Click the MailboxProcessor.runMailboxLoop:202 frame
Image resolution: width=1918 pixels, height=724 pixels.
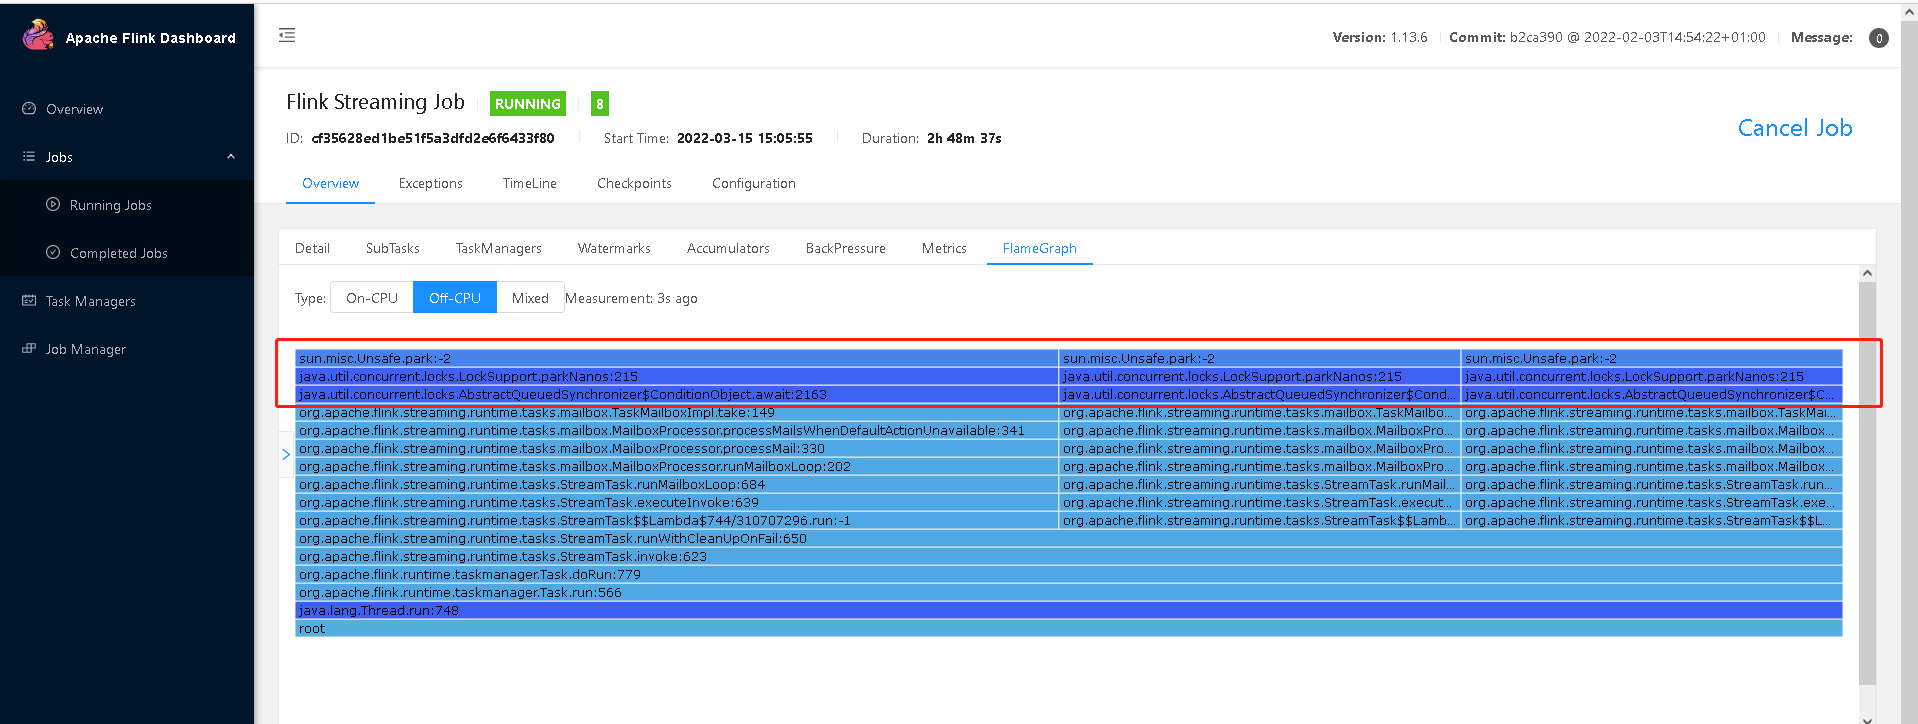[677, 467]
